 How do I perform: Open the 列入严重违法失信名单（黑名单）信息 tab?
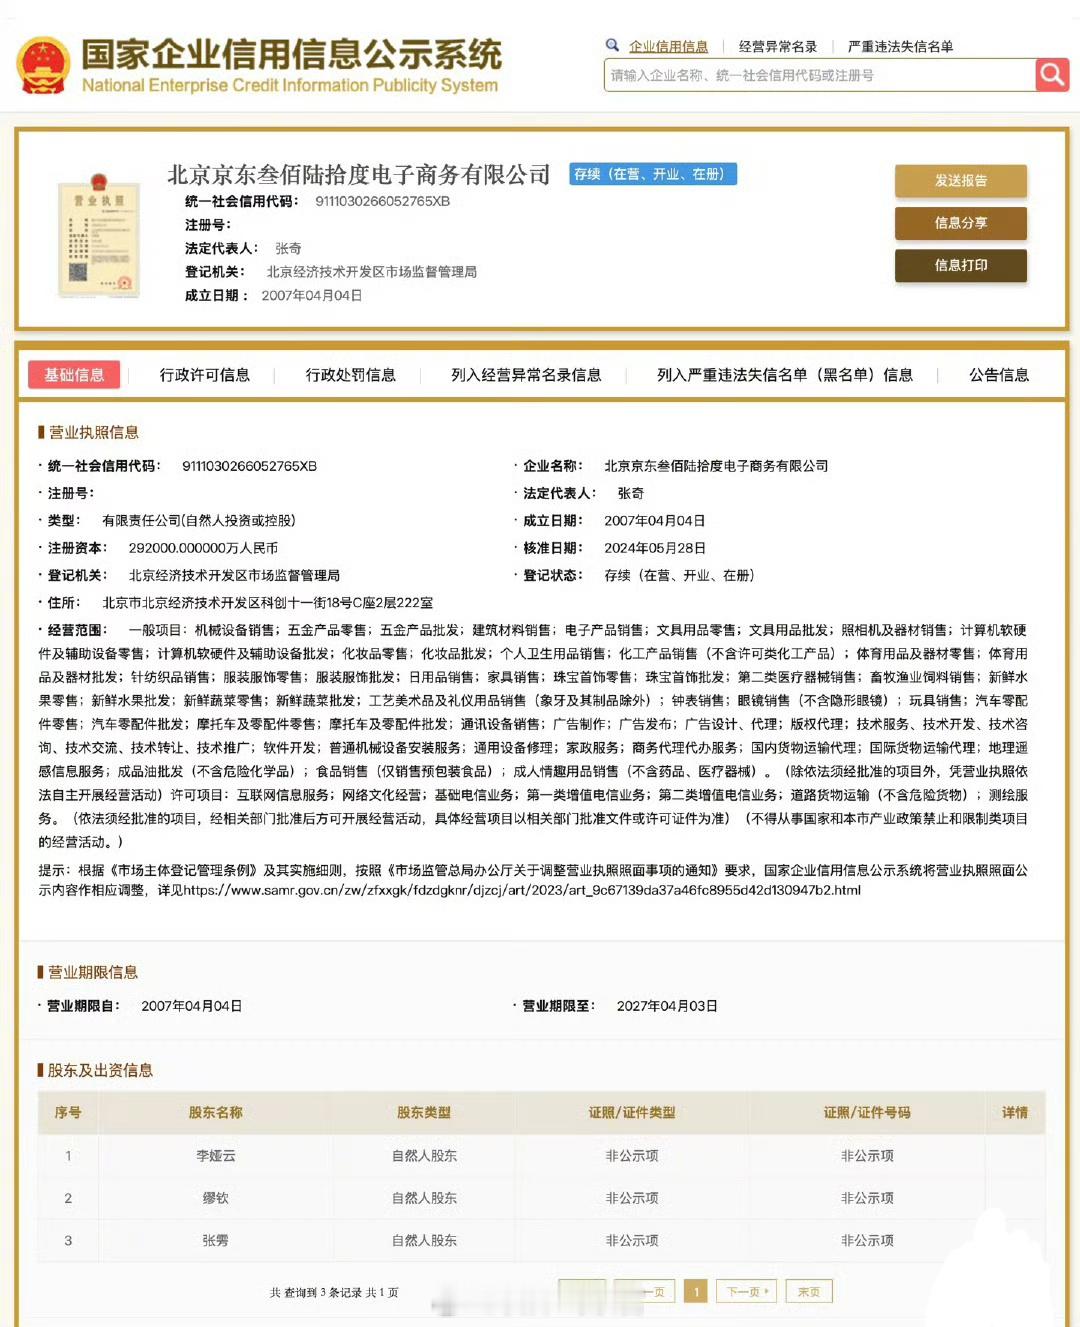(785, 375)
